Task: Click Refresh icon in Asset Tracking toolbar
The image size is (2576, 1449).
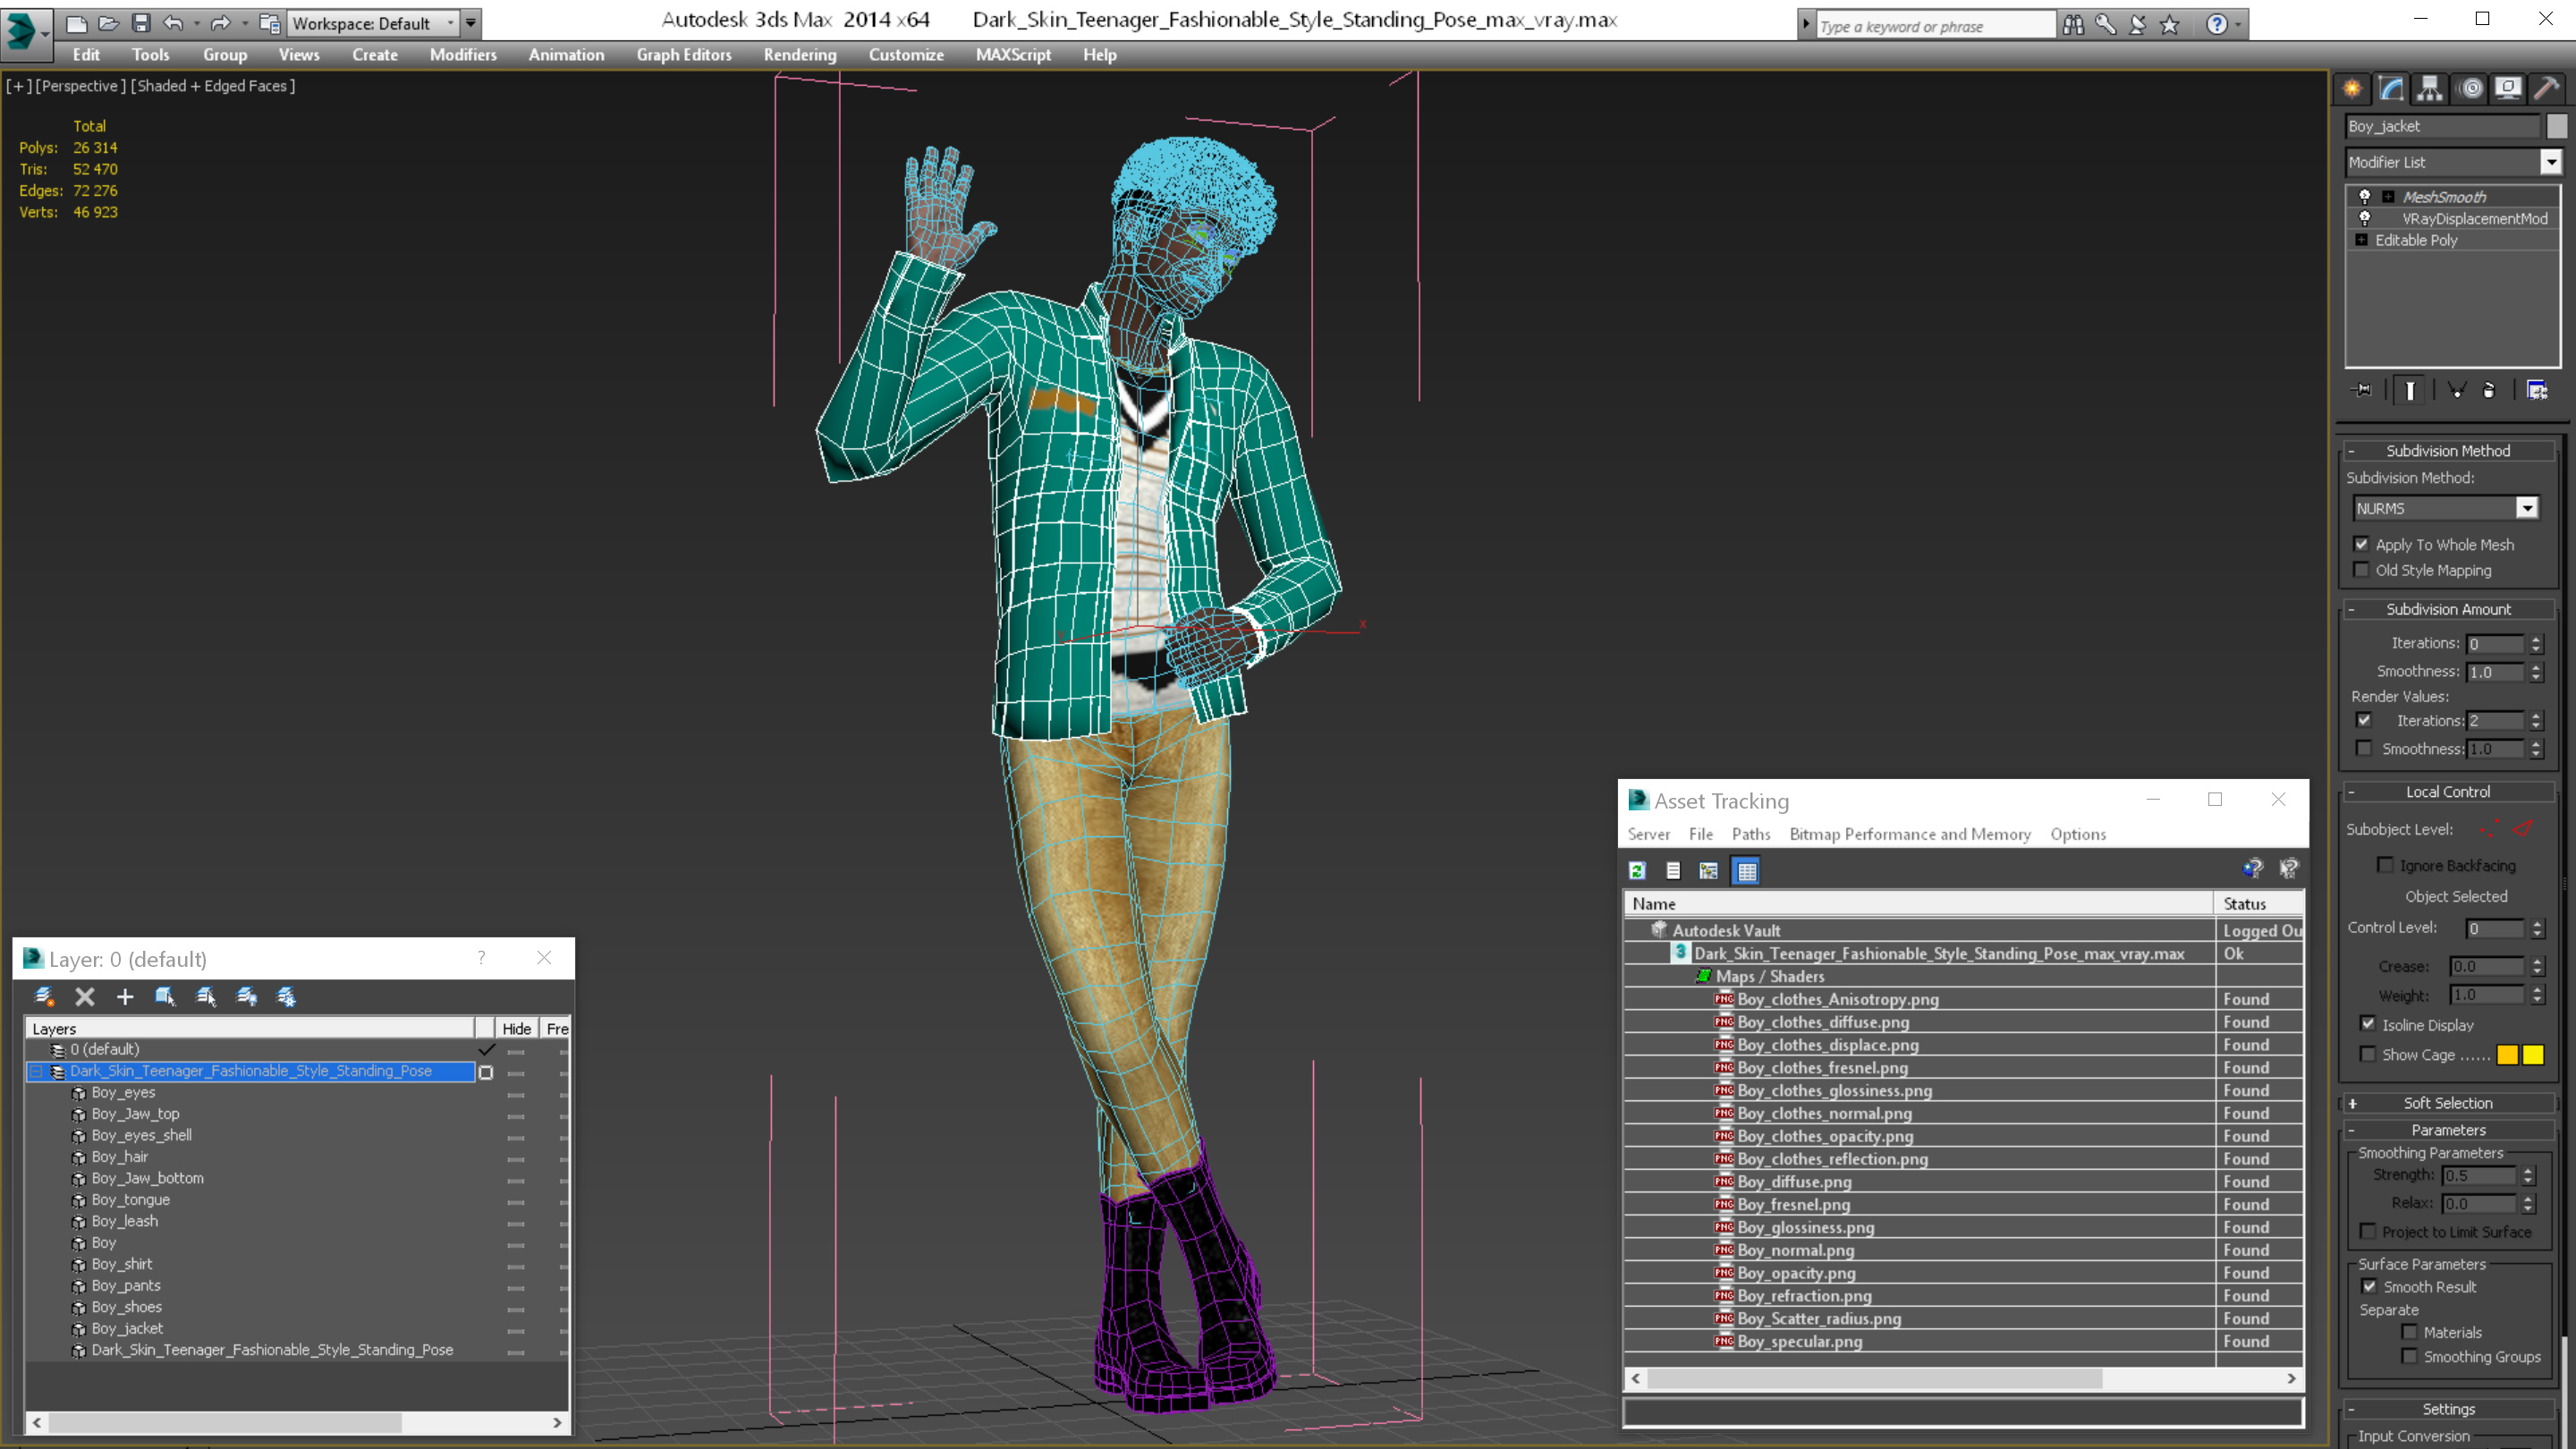Action: pos(1637,870)
